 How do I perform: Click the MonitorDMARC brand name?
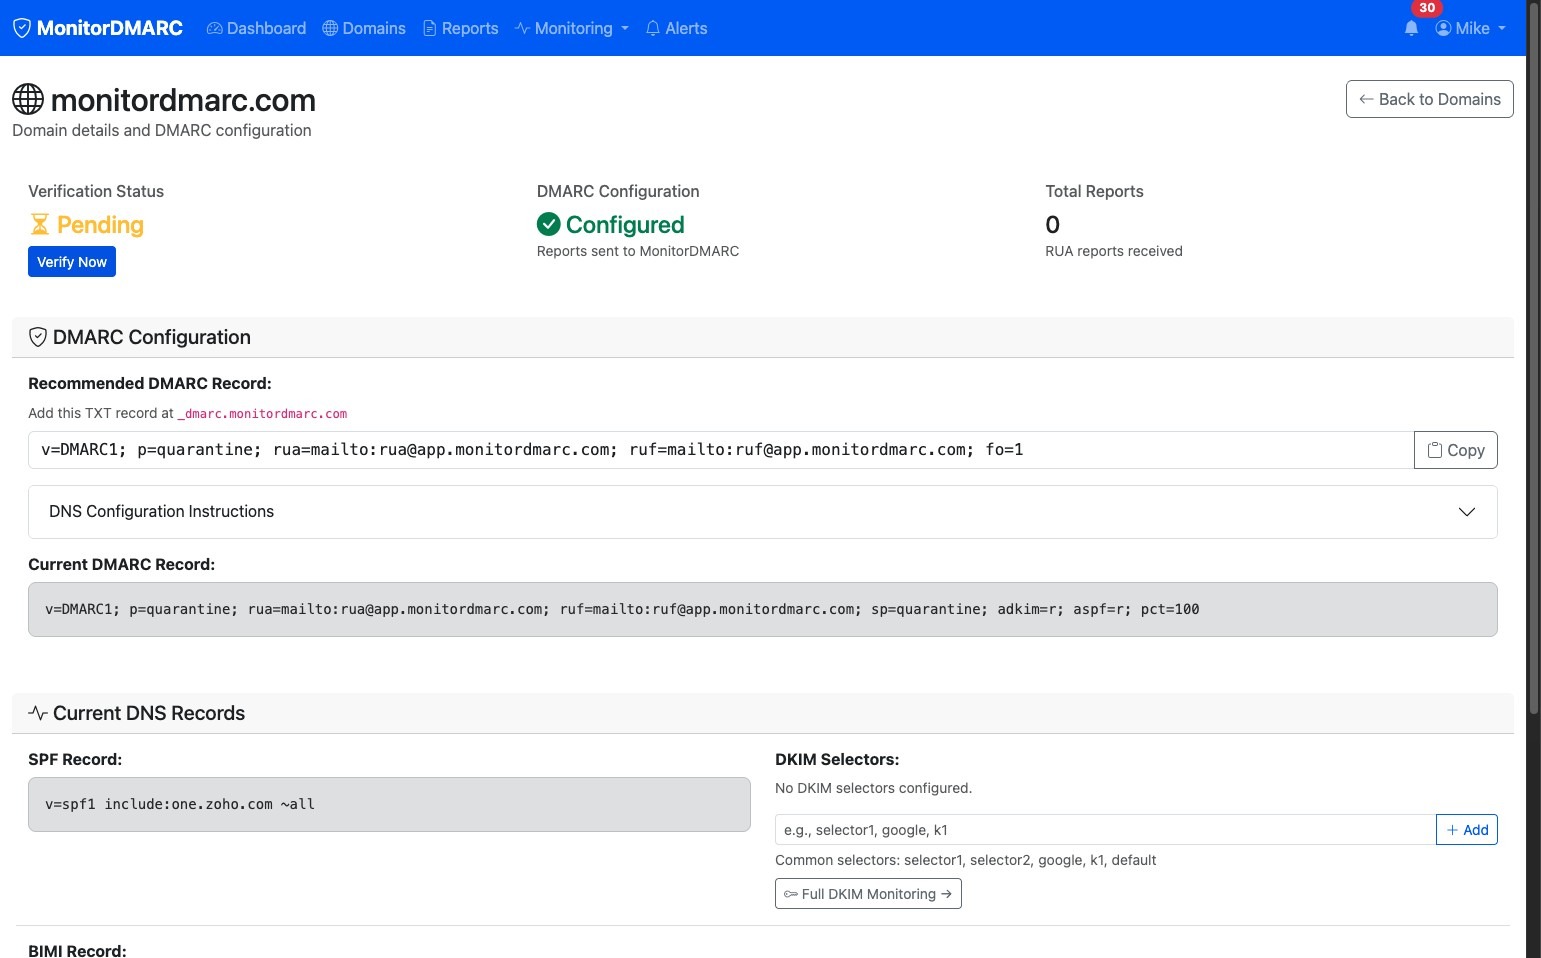110,28
